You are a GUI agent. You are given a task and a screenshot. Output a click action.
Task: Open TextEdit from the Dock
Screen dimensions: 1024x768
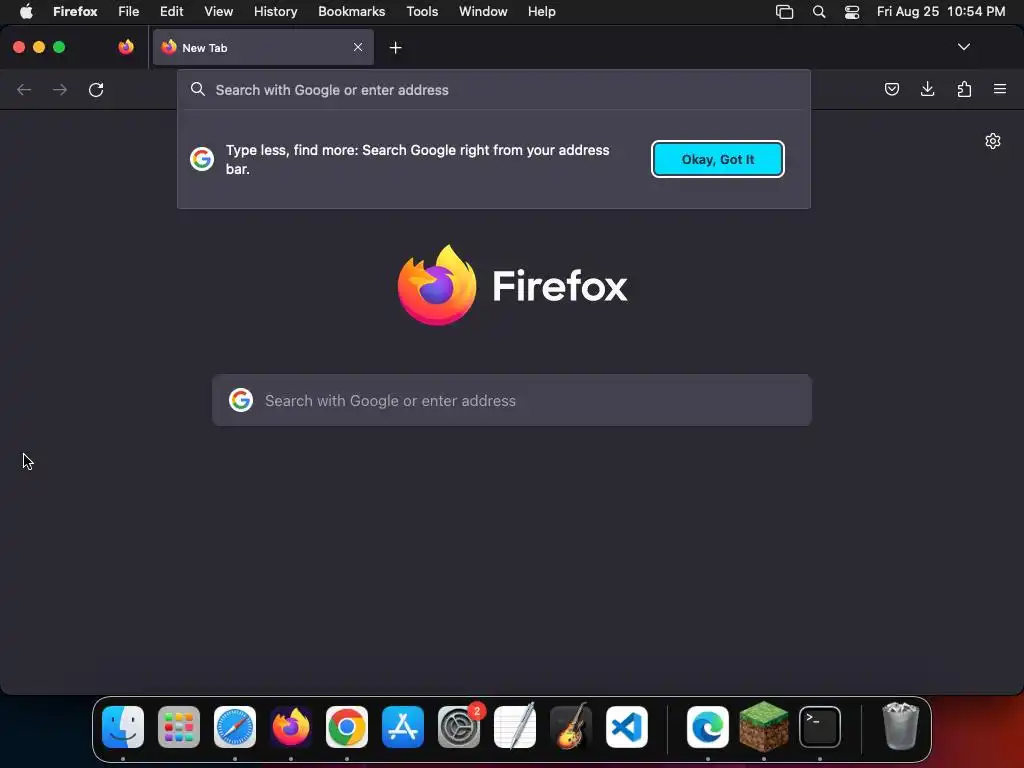click(x=515, y=727)
